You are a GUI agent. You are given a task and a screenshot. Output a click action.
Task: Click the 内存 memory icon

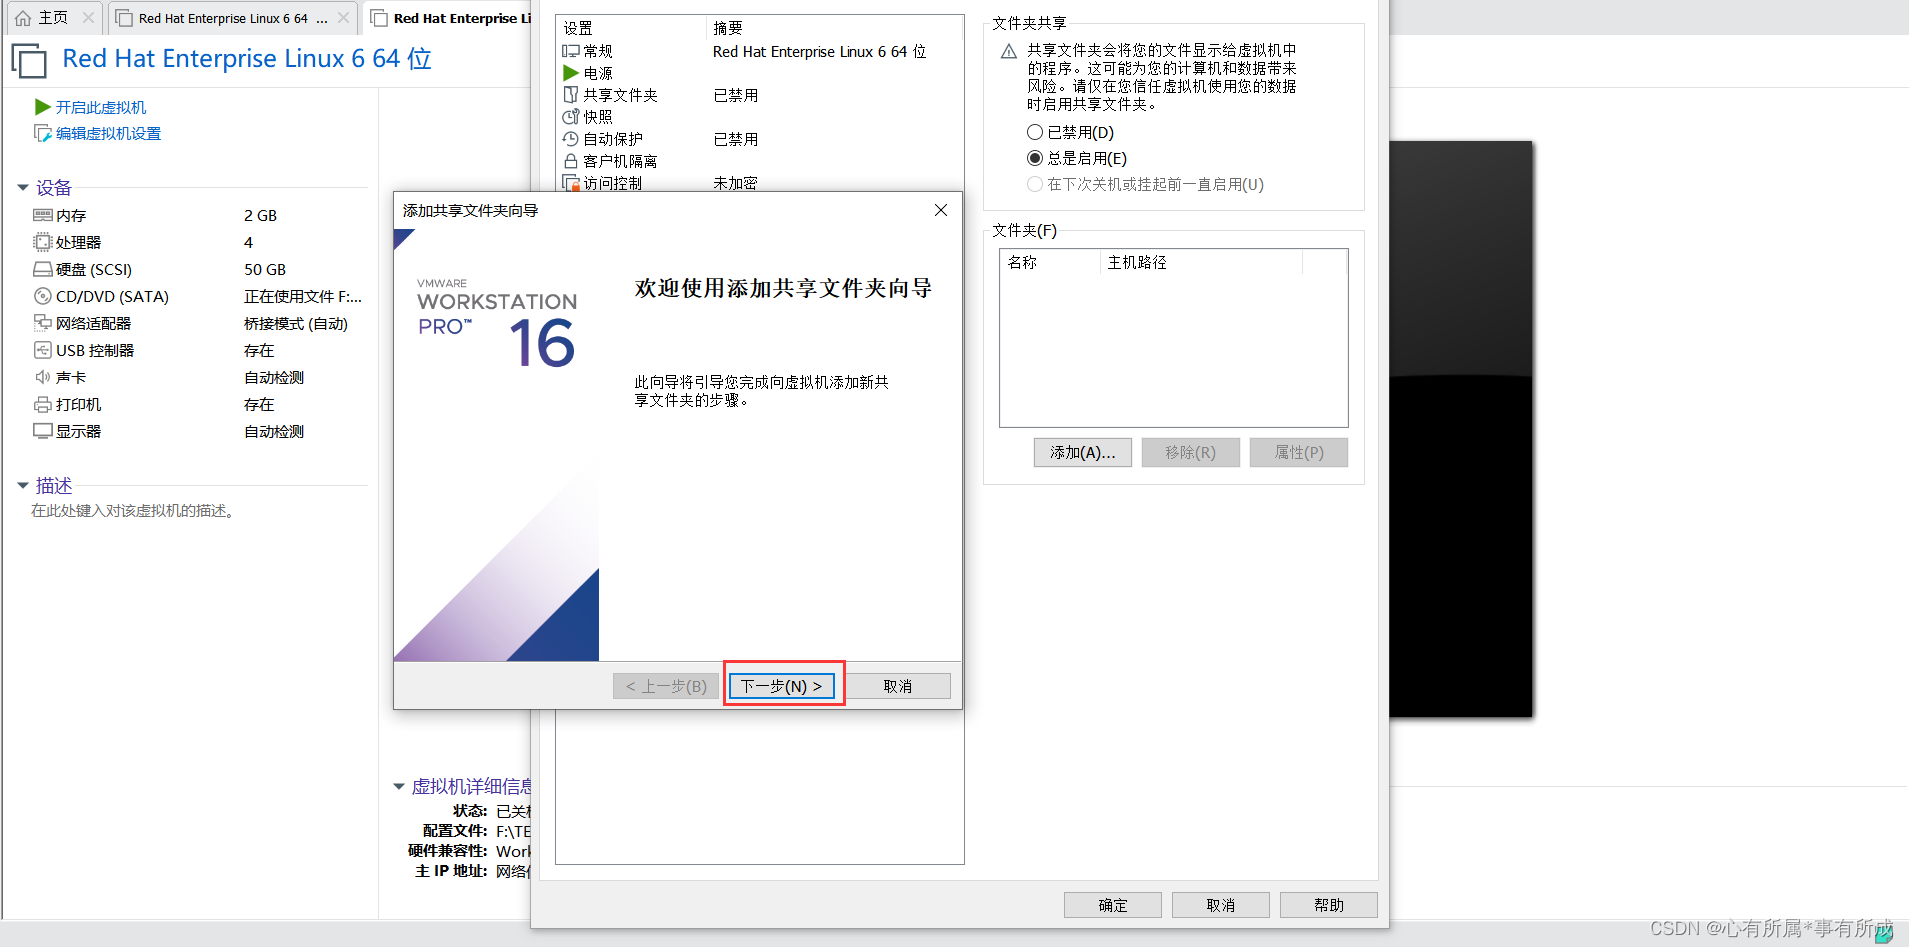(x=43, y=215)
